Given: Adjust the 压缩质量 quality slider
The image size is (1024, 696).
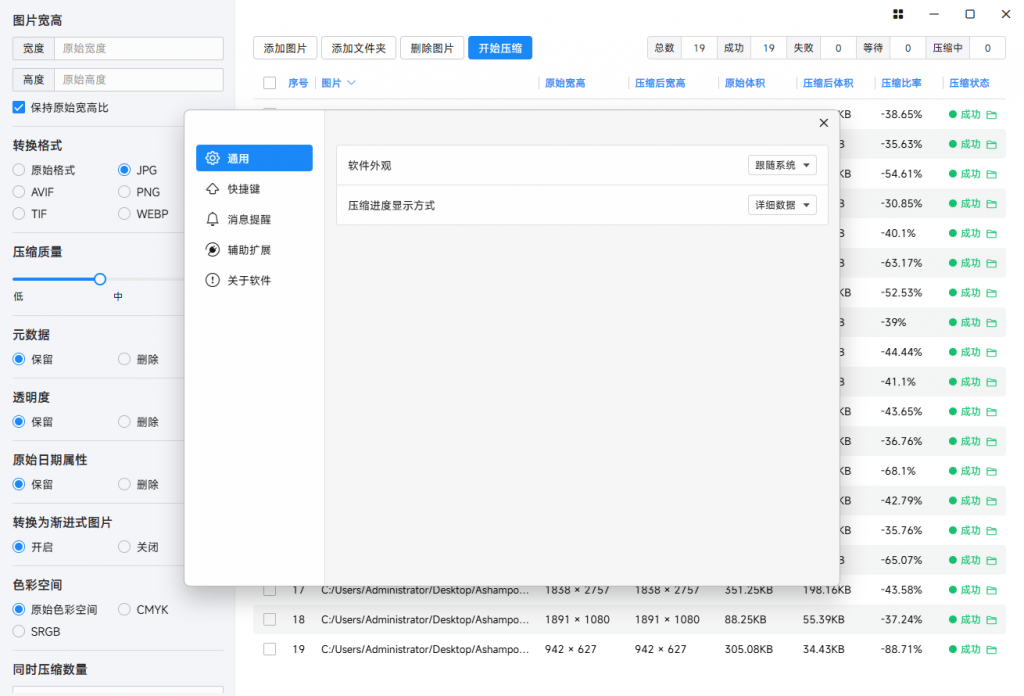Looking at the screenshot, I should 100,279.
